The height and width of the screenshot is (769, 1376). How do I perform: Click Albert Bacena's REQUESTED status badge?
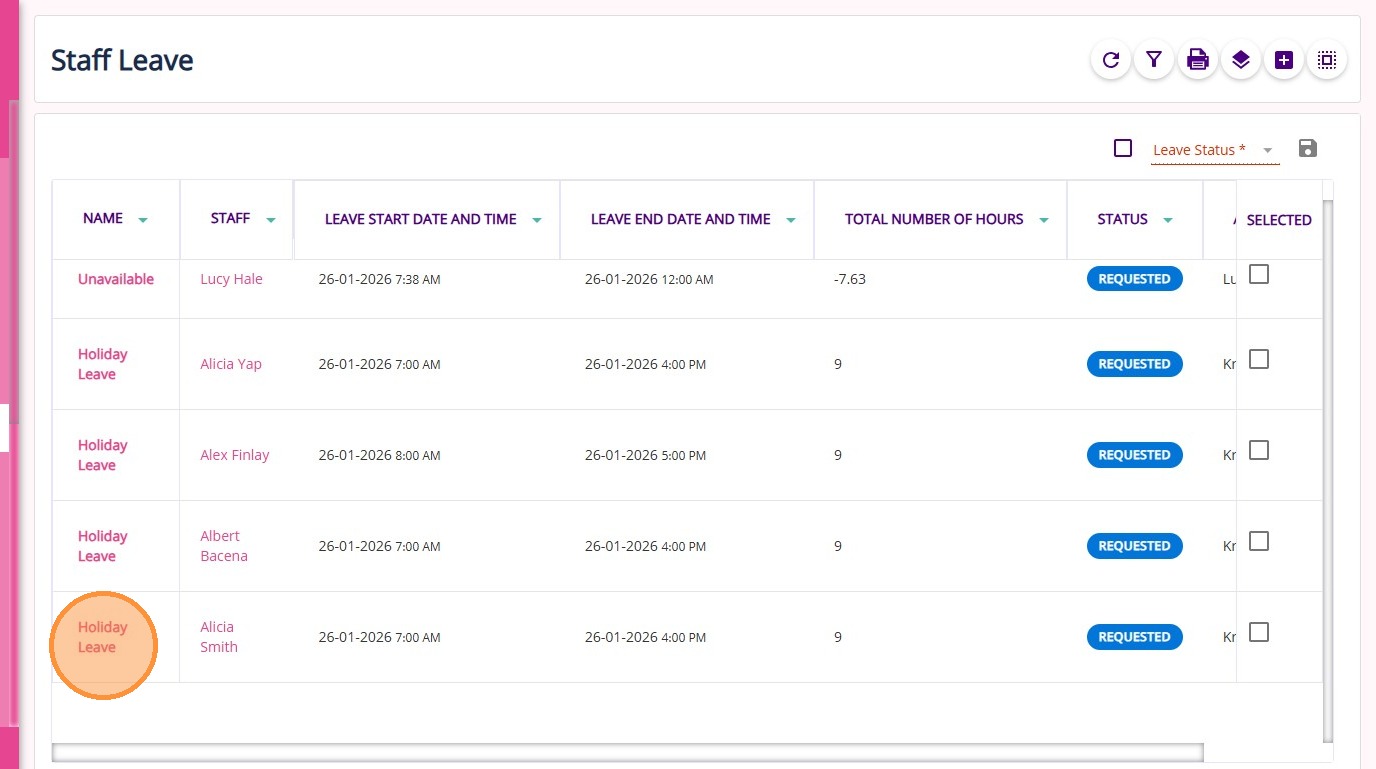point(1134,546)
